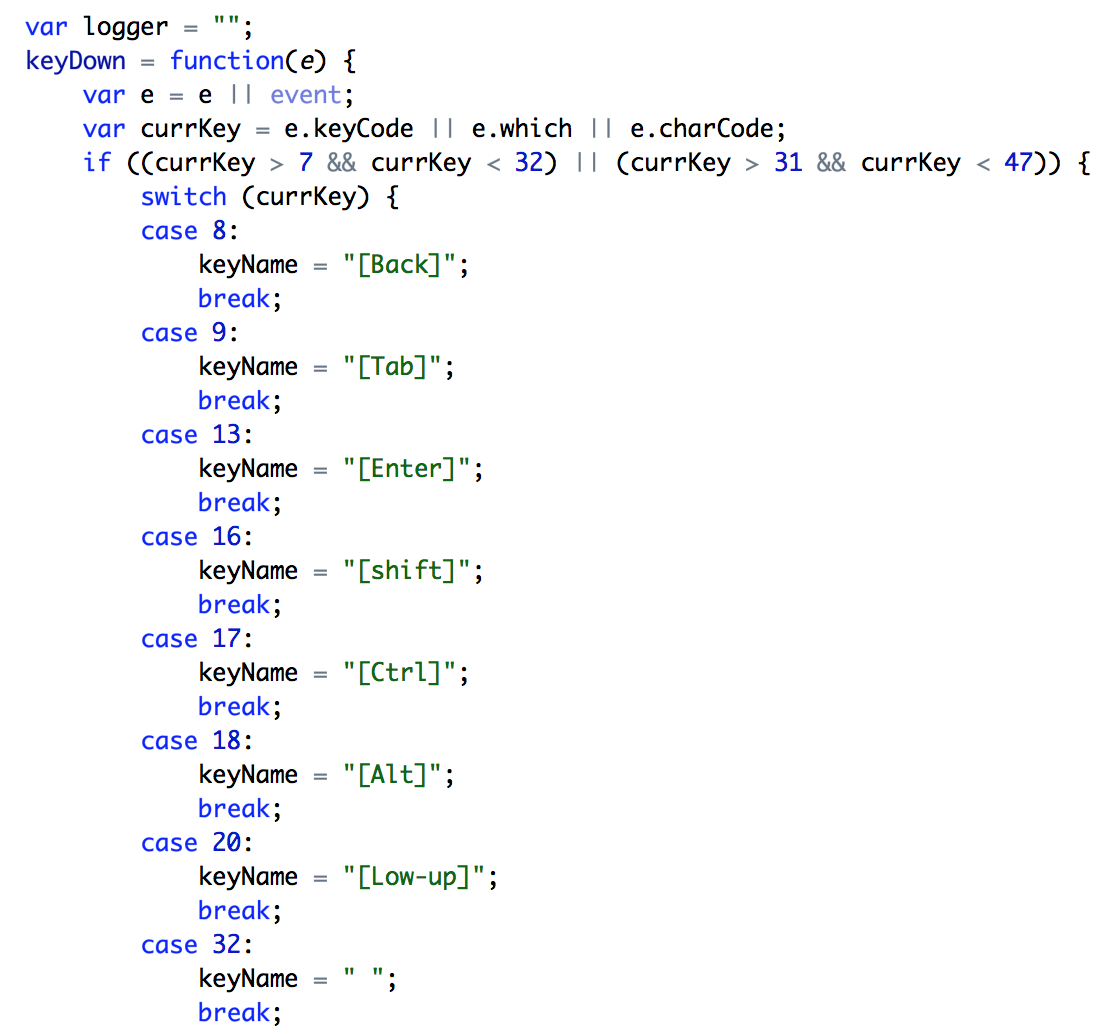Click the number 47 in the condition

click(1019, 162)
